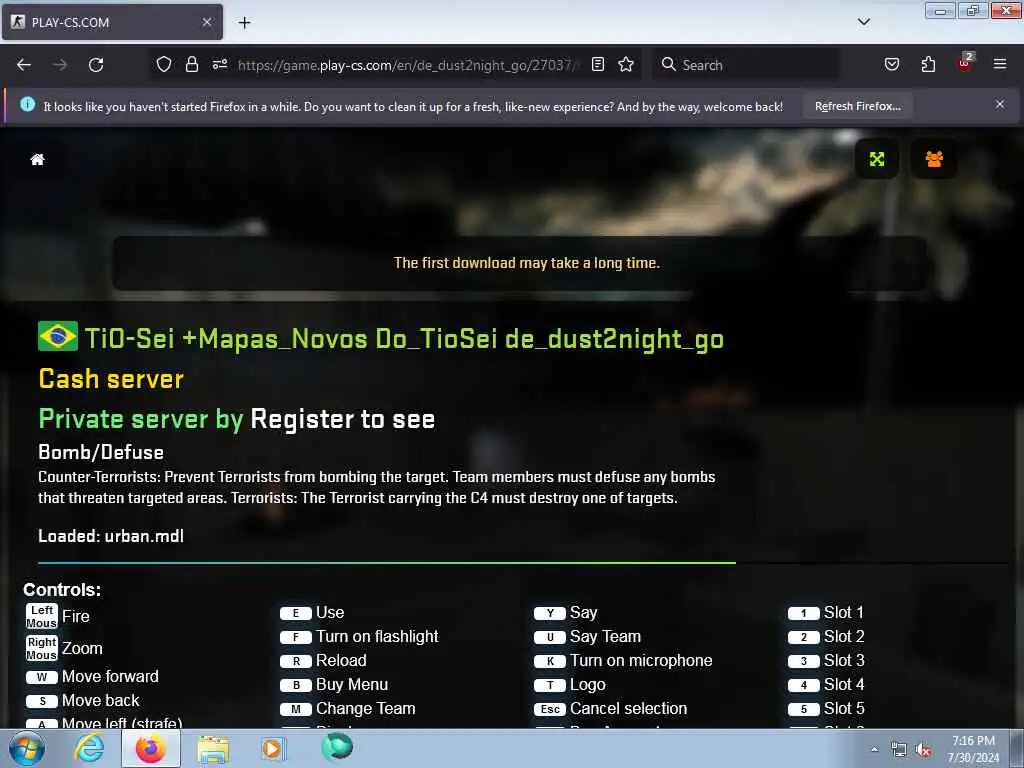
Task: Open the network tray icon
Action: point(899,750)
